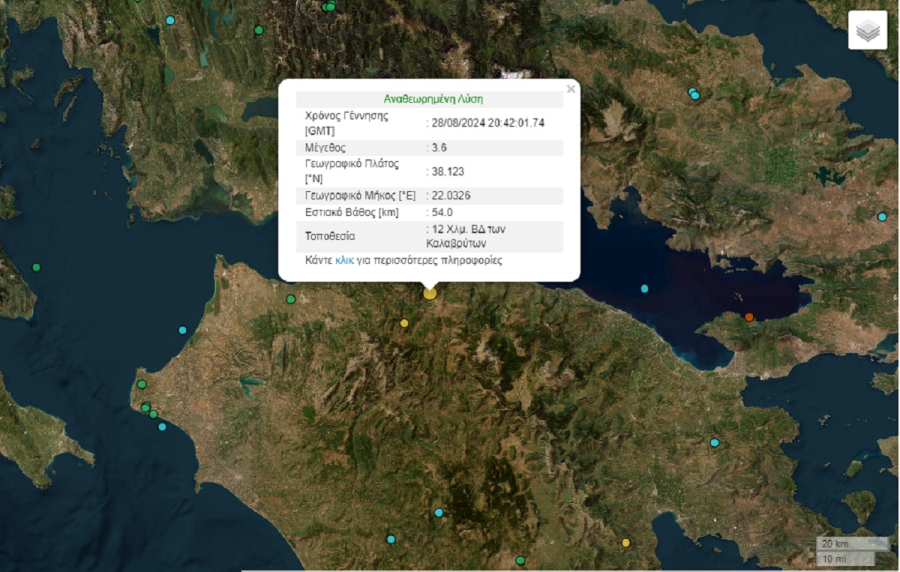The image size is (900, 572).
Task: Click the magnitude value 3.6 in popup
Action: point(439,147)
